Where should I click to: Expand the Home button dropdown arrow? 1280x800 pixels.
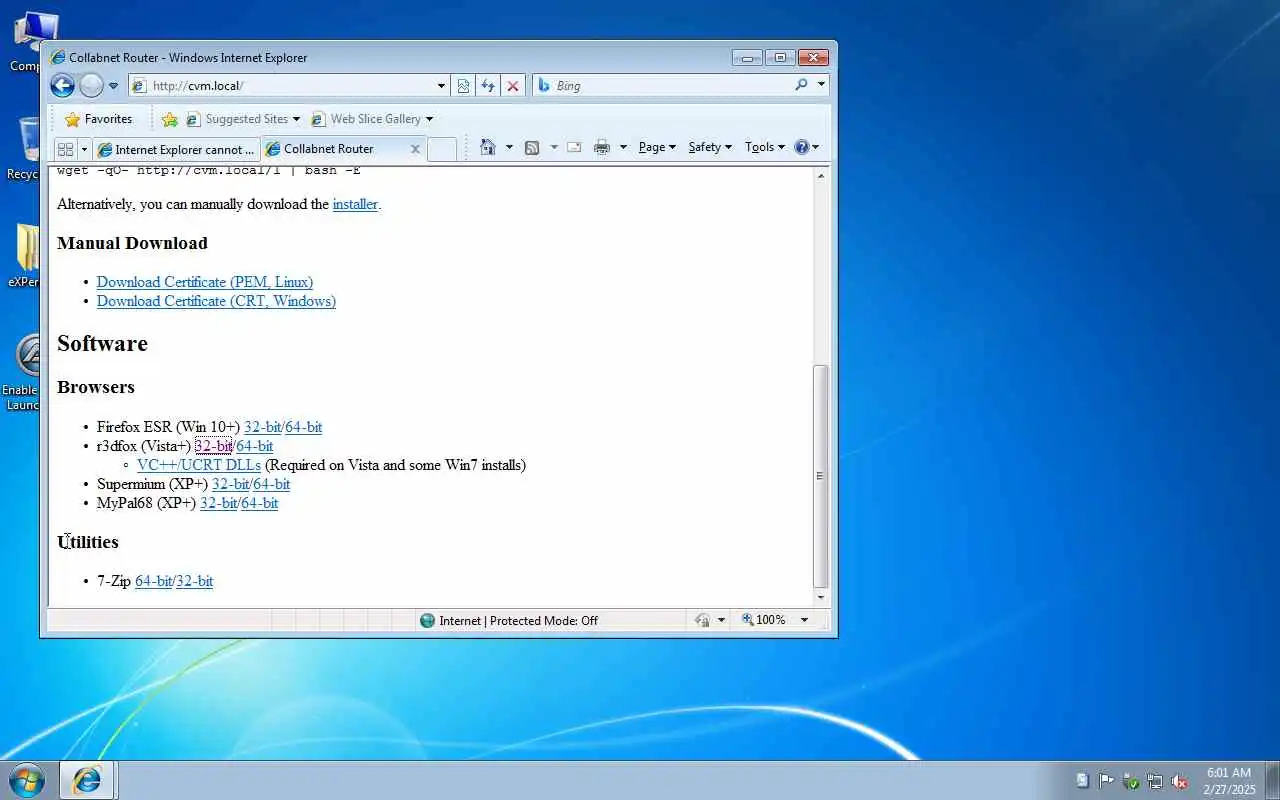coord(509,147)
